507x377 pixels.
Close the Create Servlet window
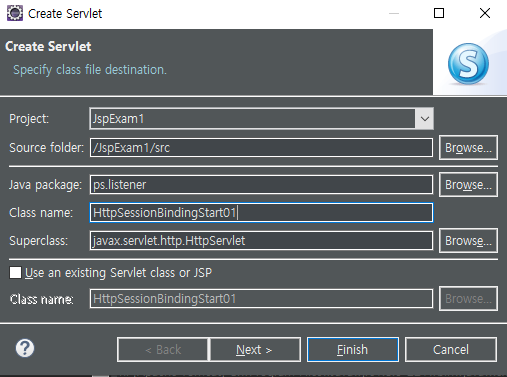pos(485,13)
